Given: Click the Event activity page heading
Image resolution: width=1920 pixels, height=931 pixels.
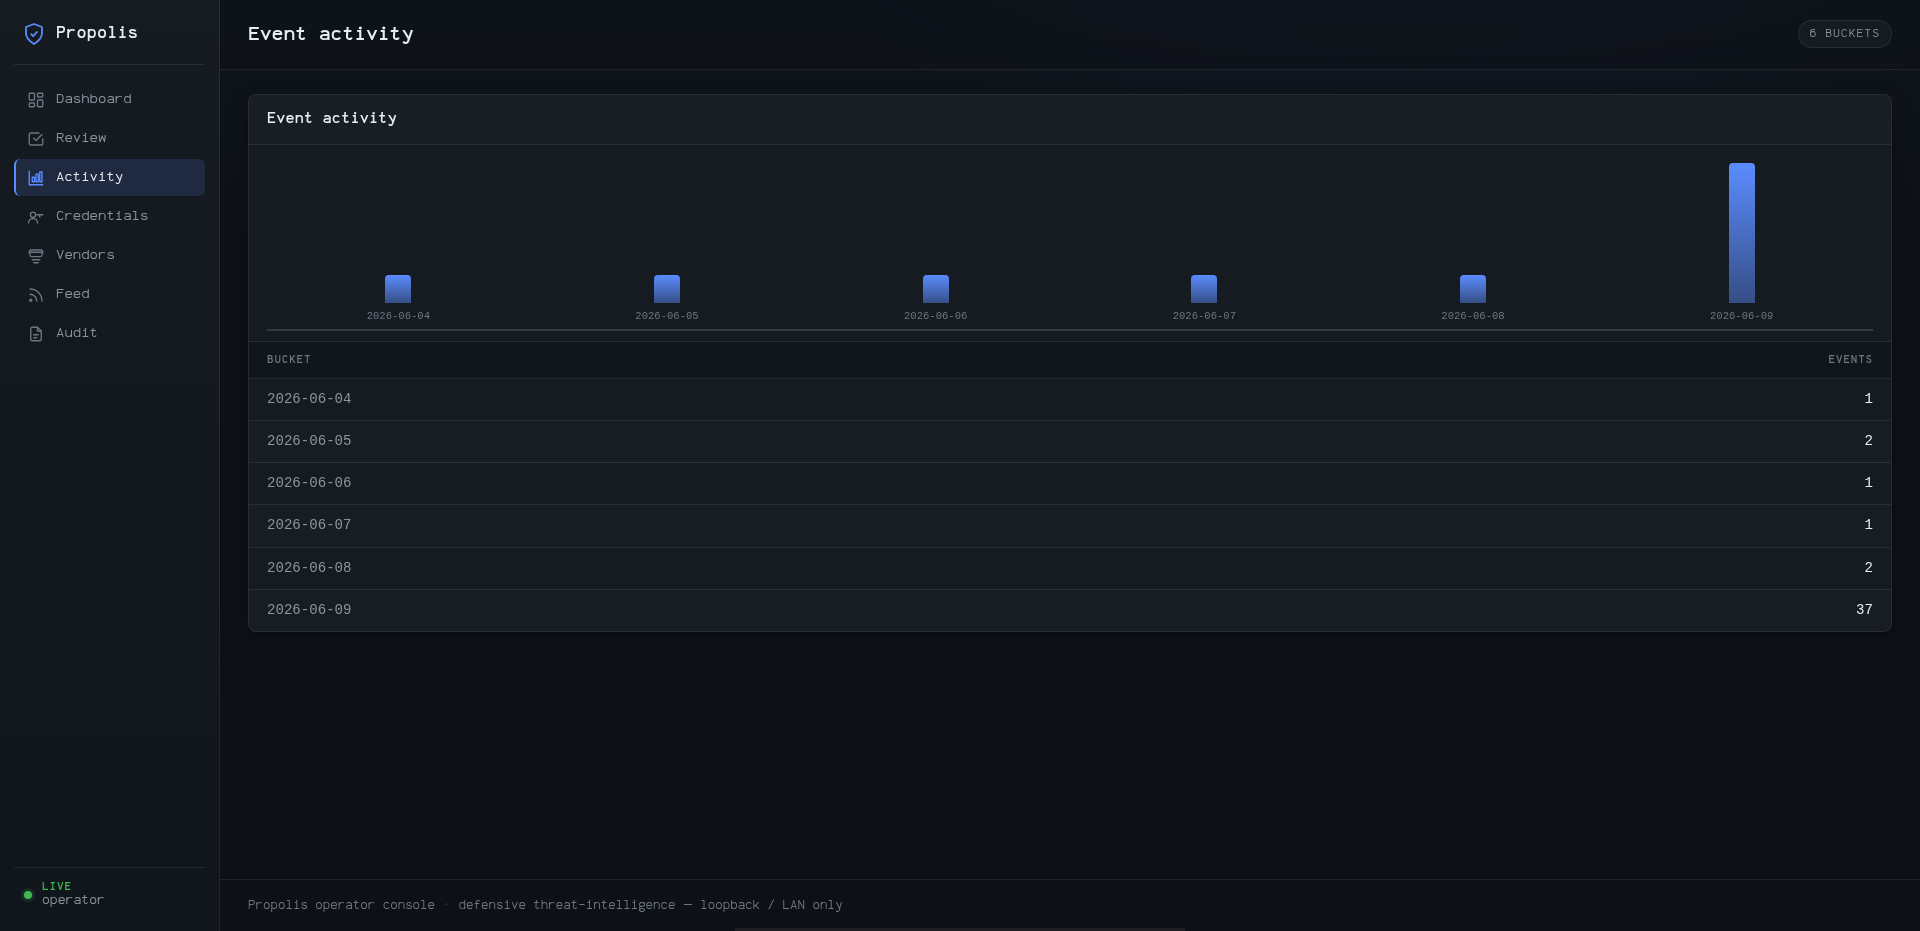Looking at the screenshot, I should click(331, 34).
